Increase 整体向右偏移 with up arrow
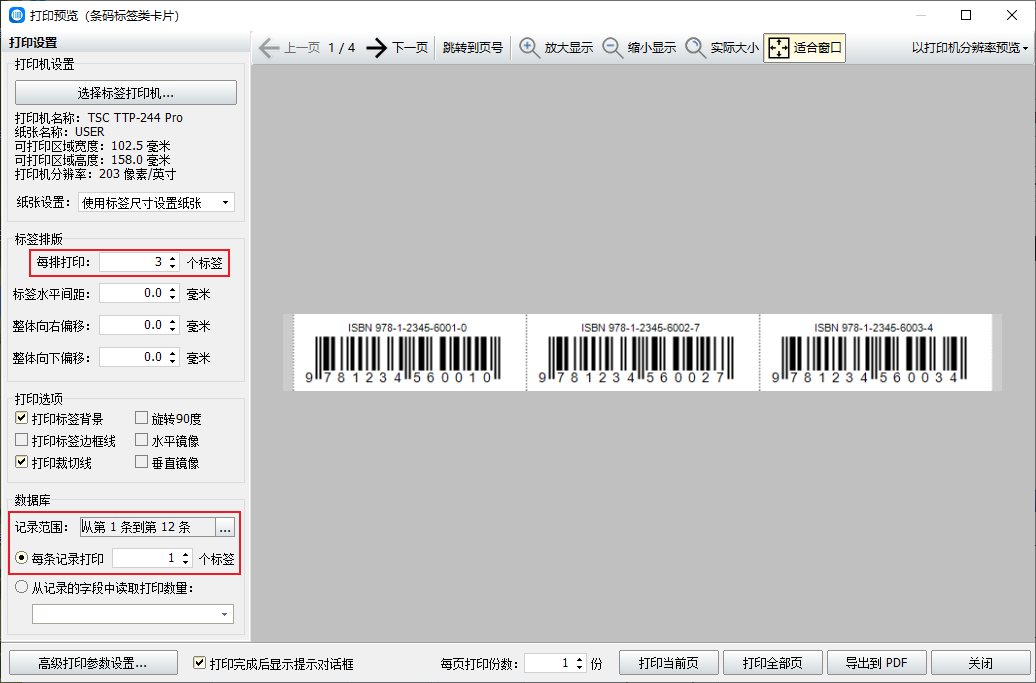 [x=172, y=320]
